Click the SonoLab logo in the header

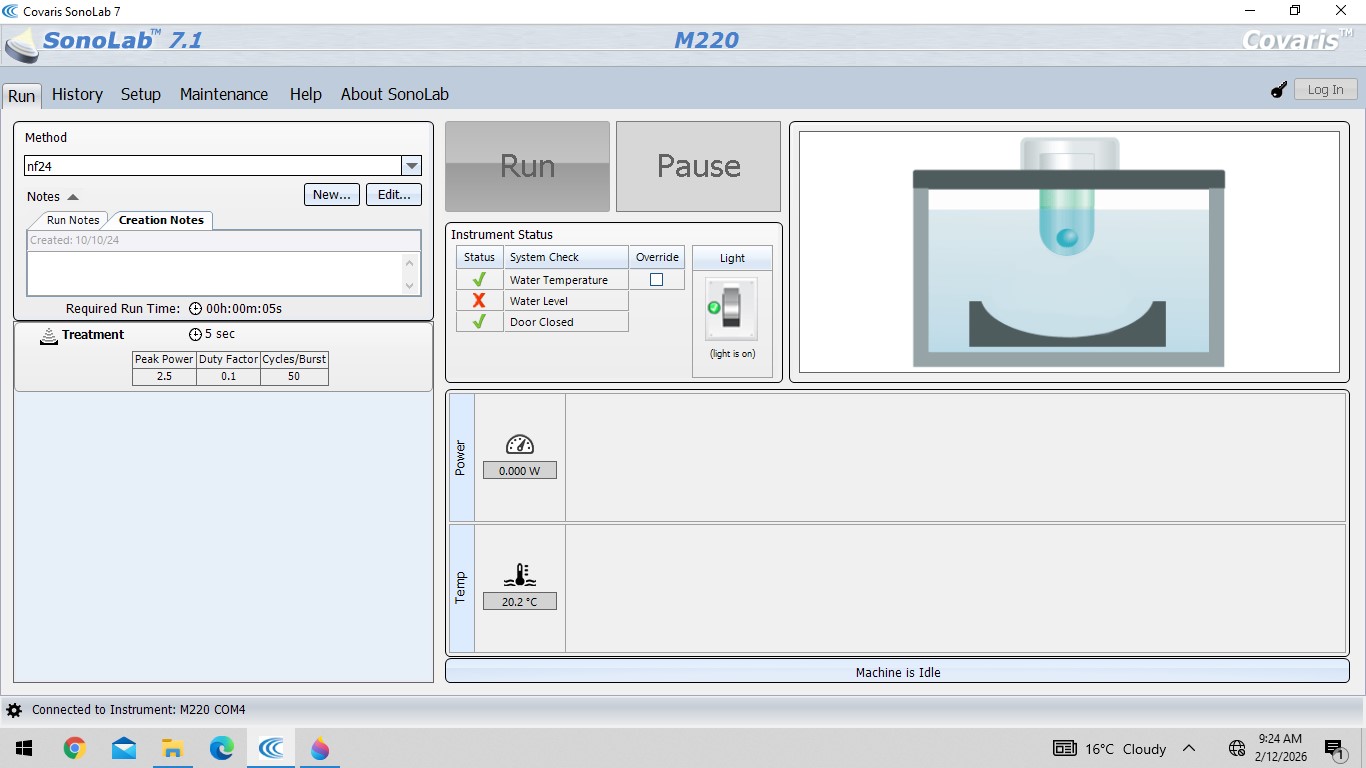[18, 46]
